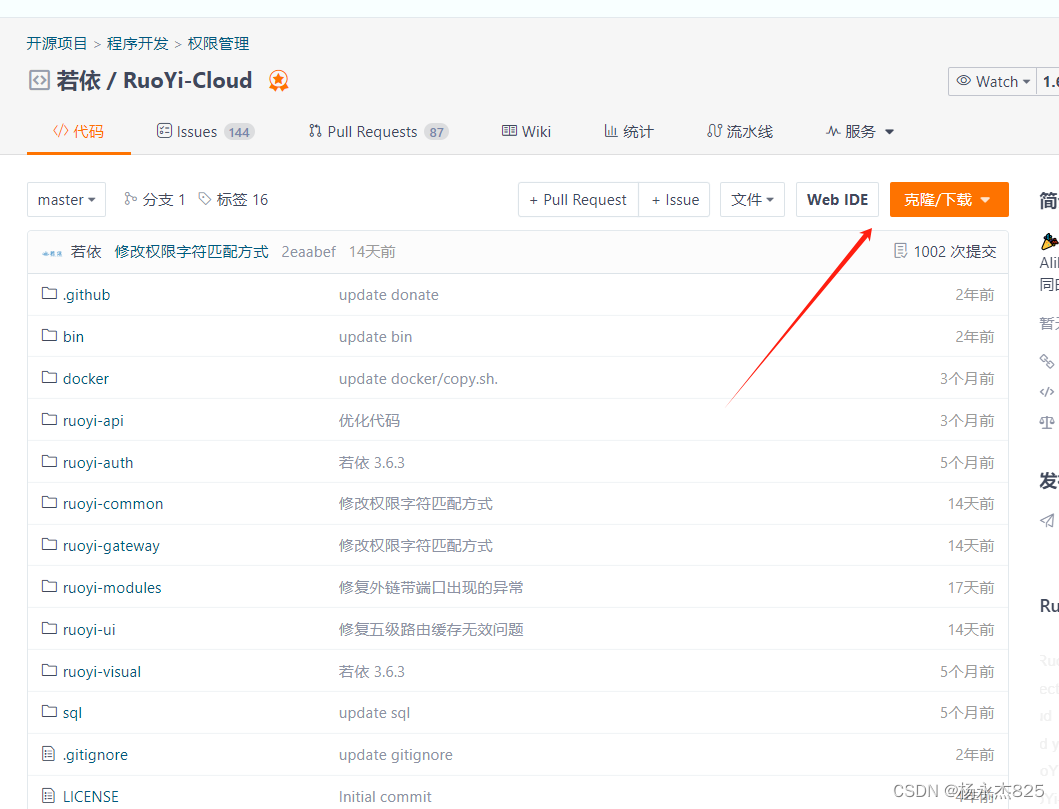Open commit message update gitignore

pyautogui.click(x=395, y=754)
